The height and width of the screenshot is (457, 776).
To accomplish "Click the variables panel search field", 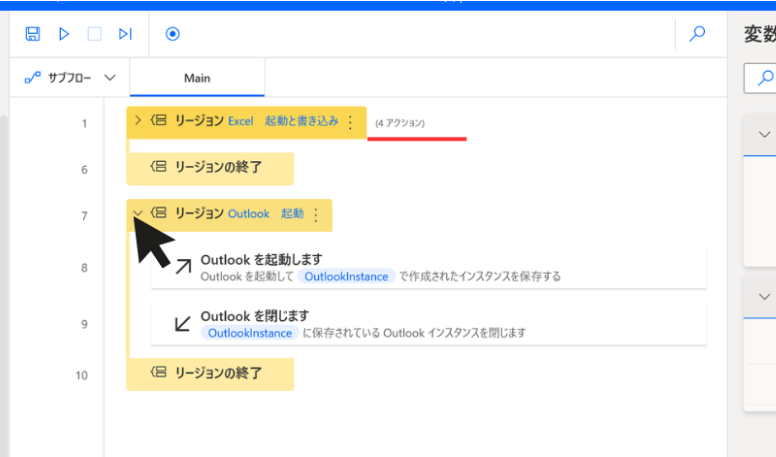I will pos(760,78).
